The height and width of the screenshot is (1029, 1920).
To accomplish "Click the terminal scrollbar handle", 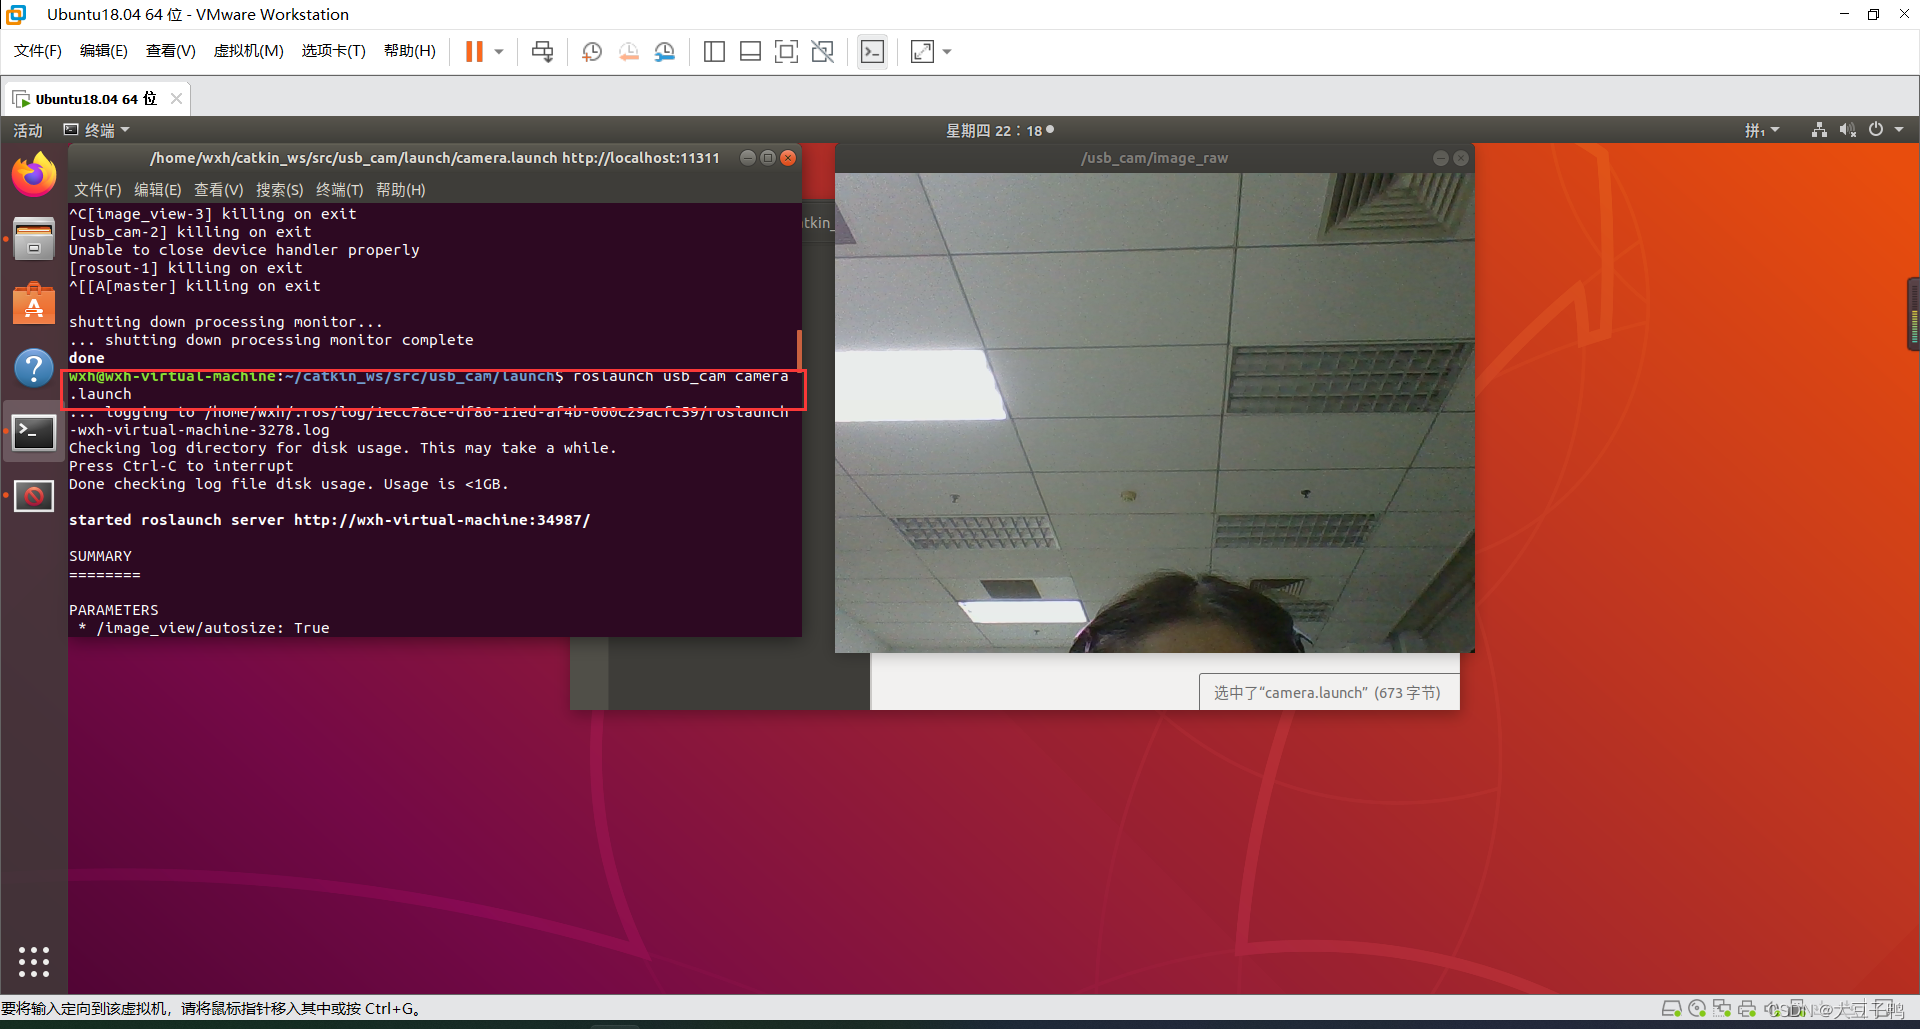I will (x=799, y=349).
